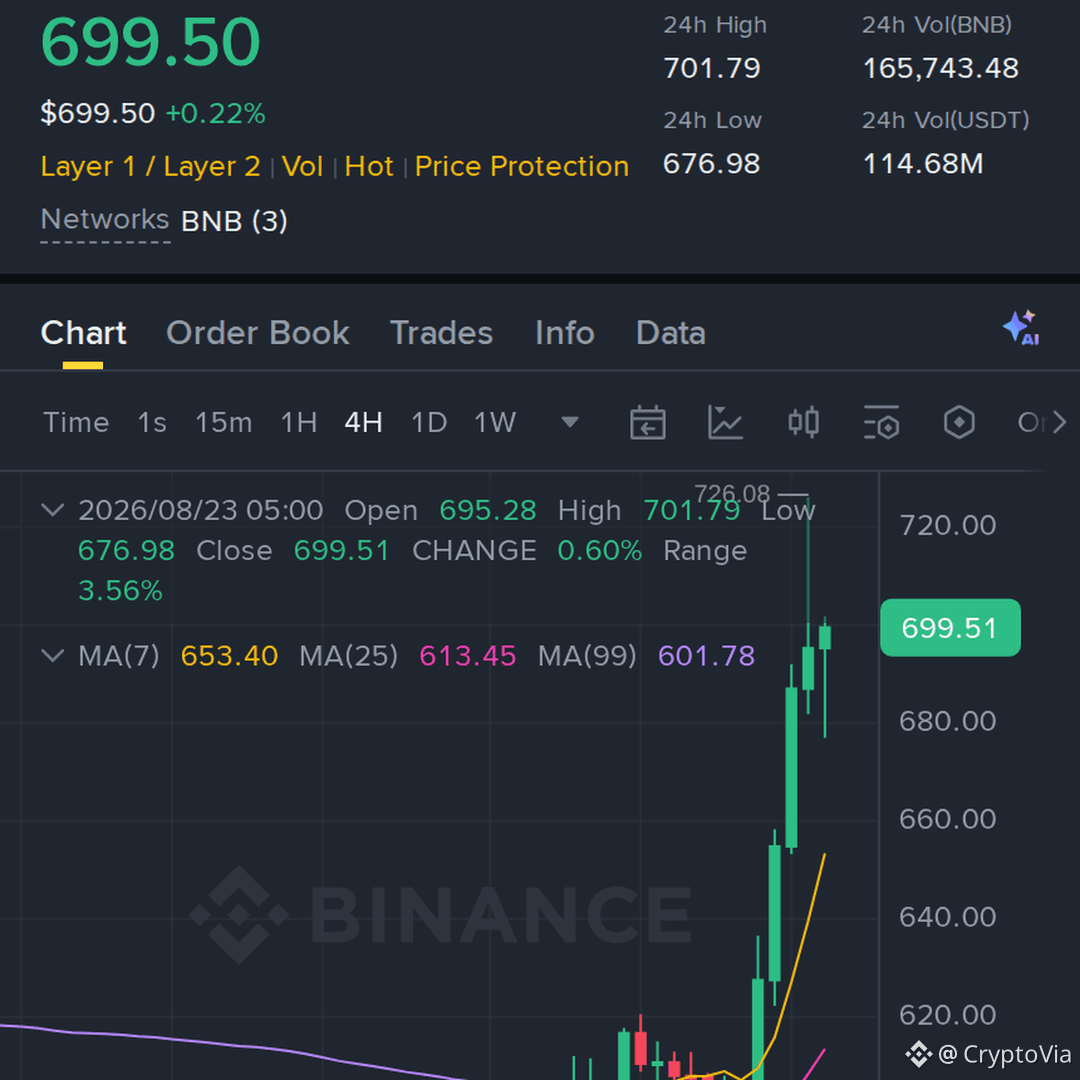Image resolution: width=1080 pixels, height=1080 pixels.
Task: Open chart display settings icon
Action: (x=881, y=422)
